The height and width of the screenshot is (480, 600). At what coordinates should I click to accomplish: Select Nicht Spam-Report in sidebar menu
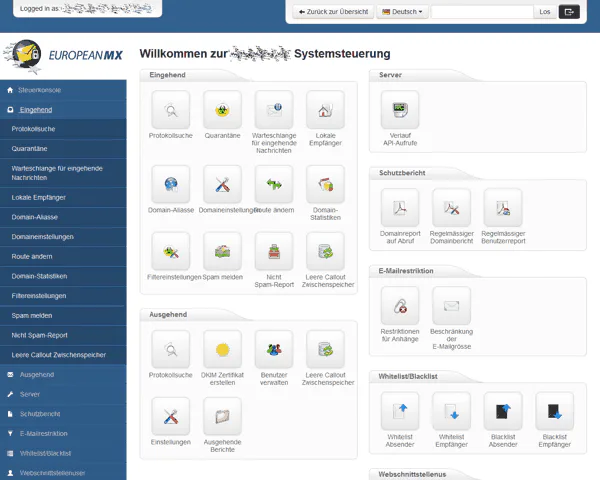click(x=63, y=335)
